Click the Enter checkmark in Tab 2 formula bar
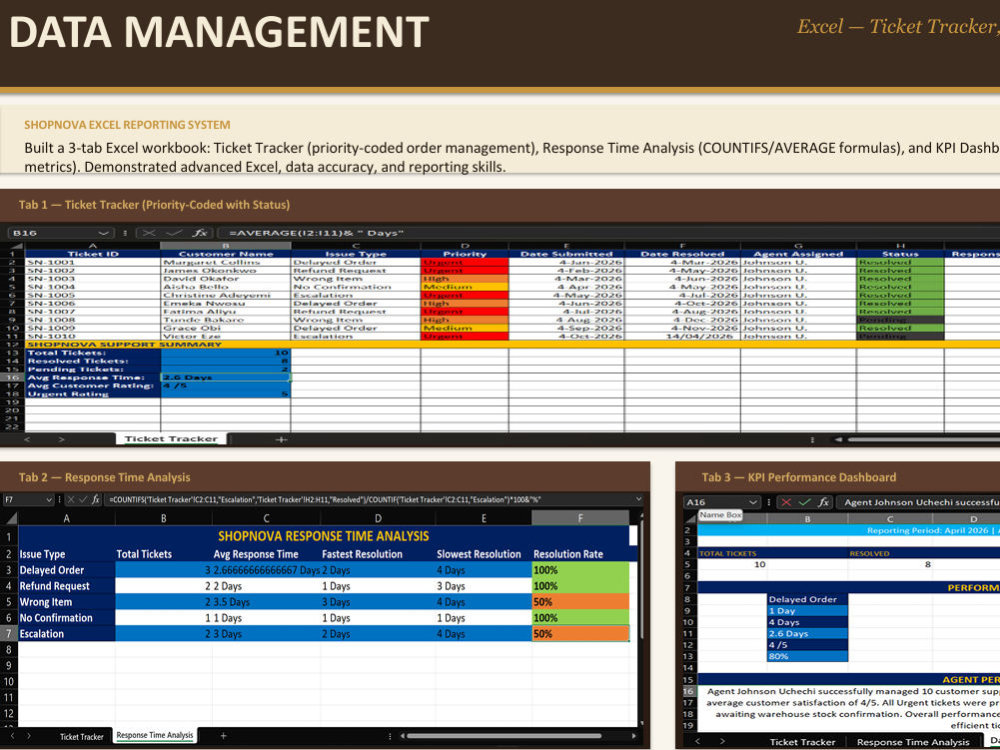1000x750 pixels. pos(81,500)
